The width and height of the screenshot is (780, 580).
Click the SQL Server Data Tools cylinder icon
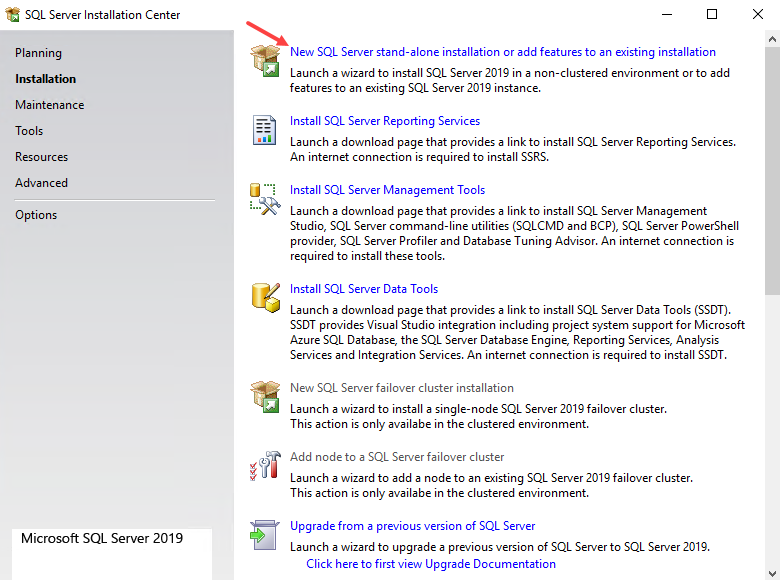pyautogui.click(x=266, y=297)
